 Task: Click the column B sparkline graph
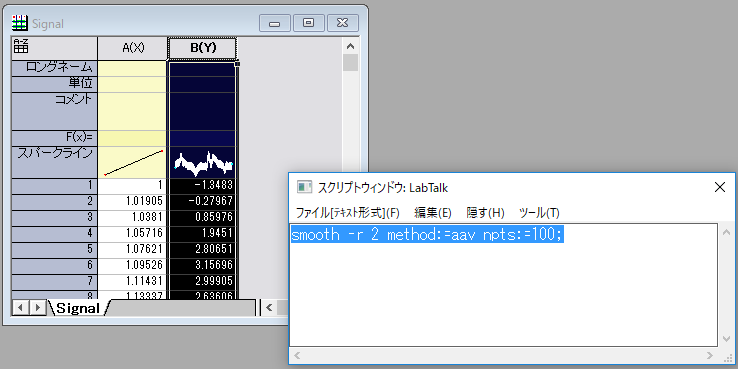tap(203, 162)
